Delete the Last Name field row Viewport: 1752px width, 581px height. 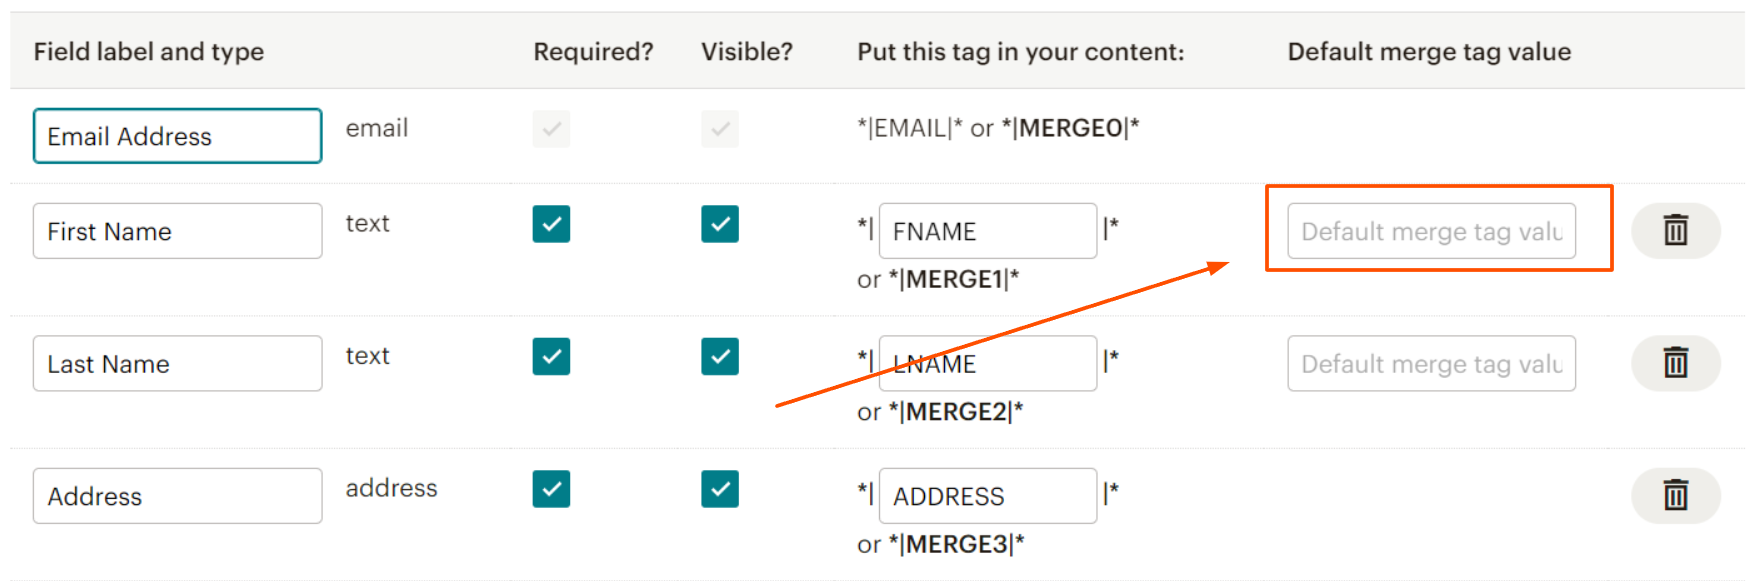1675,363
